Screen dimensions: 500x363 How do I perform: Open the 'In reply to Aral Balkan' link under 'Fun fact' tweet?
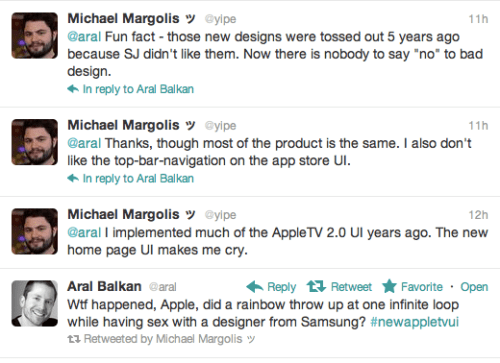tap(138, 89)
